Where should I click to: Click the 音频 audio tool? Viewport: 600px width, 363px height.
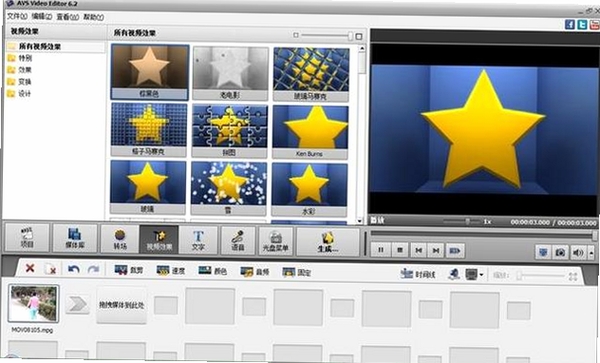254,272
